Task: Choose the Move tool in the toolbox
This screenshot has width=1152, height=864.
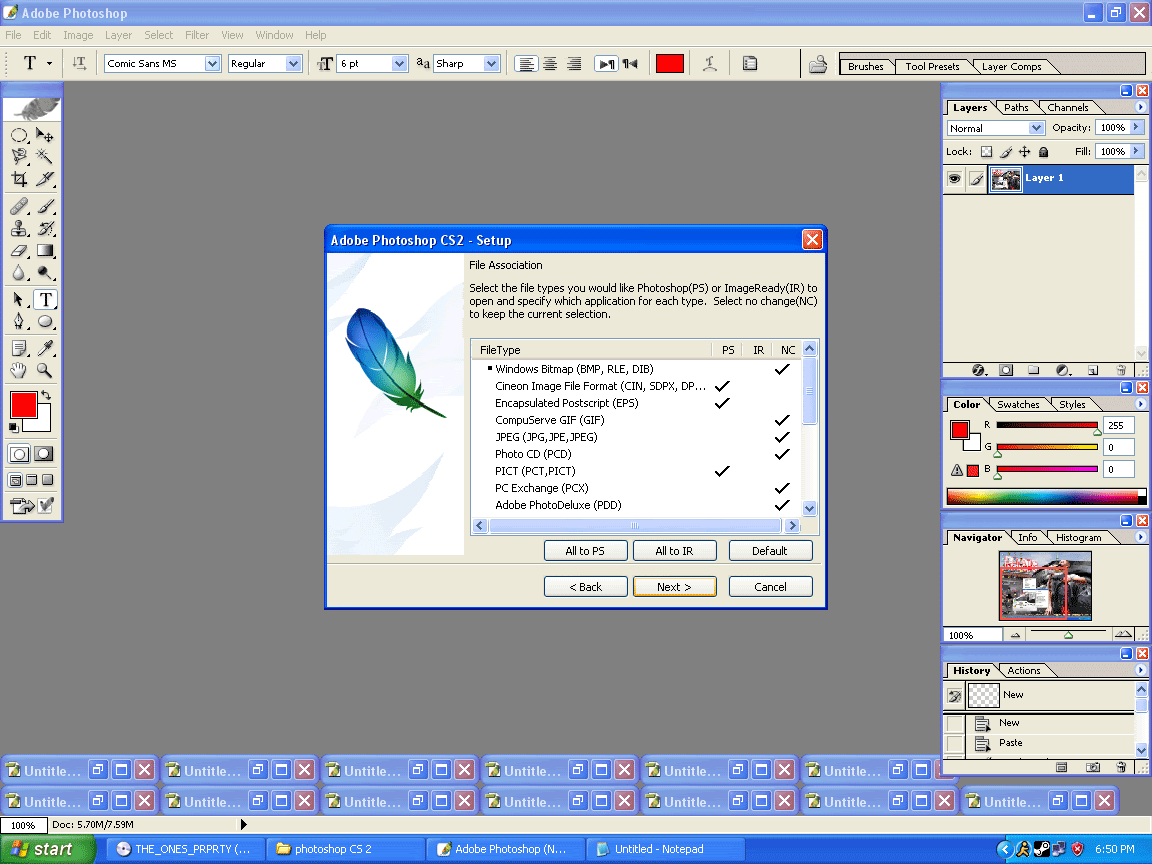Action: point(45,135)
